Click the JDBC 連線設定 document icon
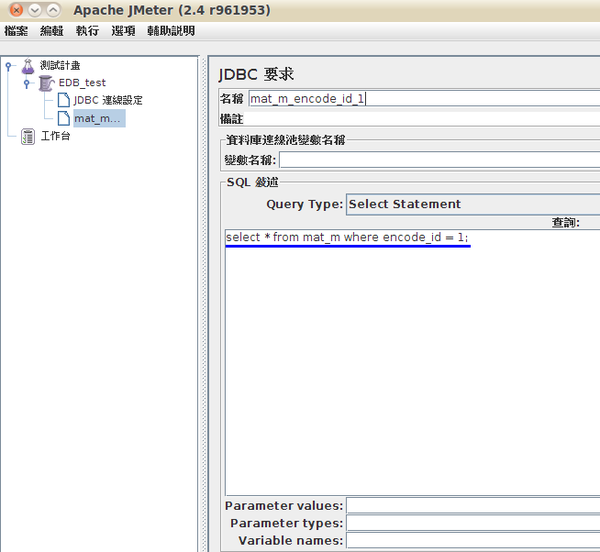The image size is (600, 552). click(64, 100)
